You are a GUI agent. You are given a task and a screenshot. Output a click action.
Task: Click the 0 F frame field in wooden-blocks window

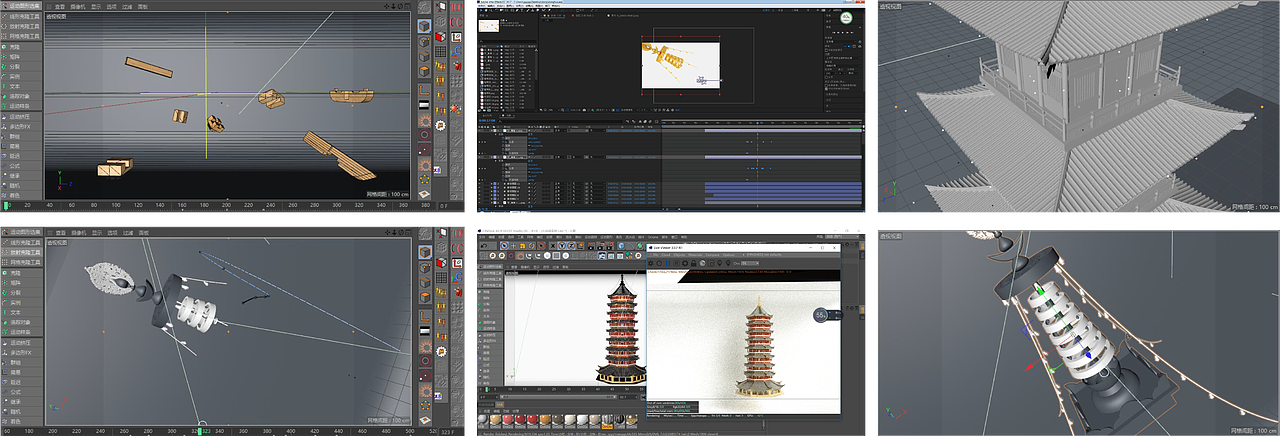tap(446, 205)
